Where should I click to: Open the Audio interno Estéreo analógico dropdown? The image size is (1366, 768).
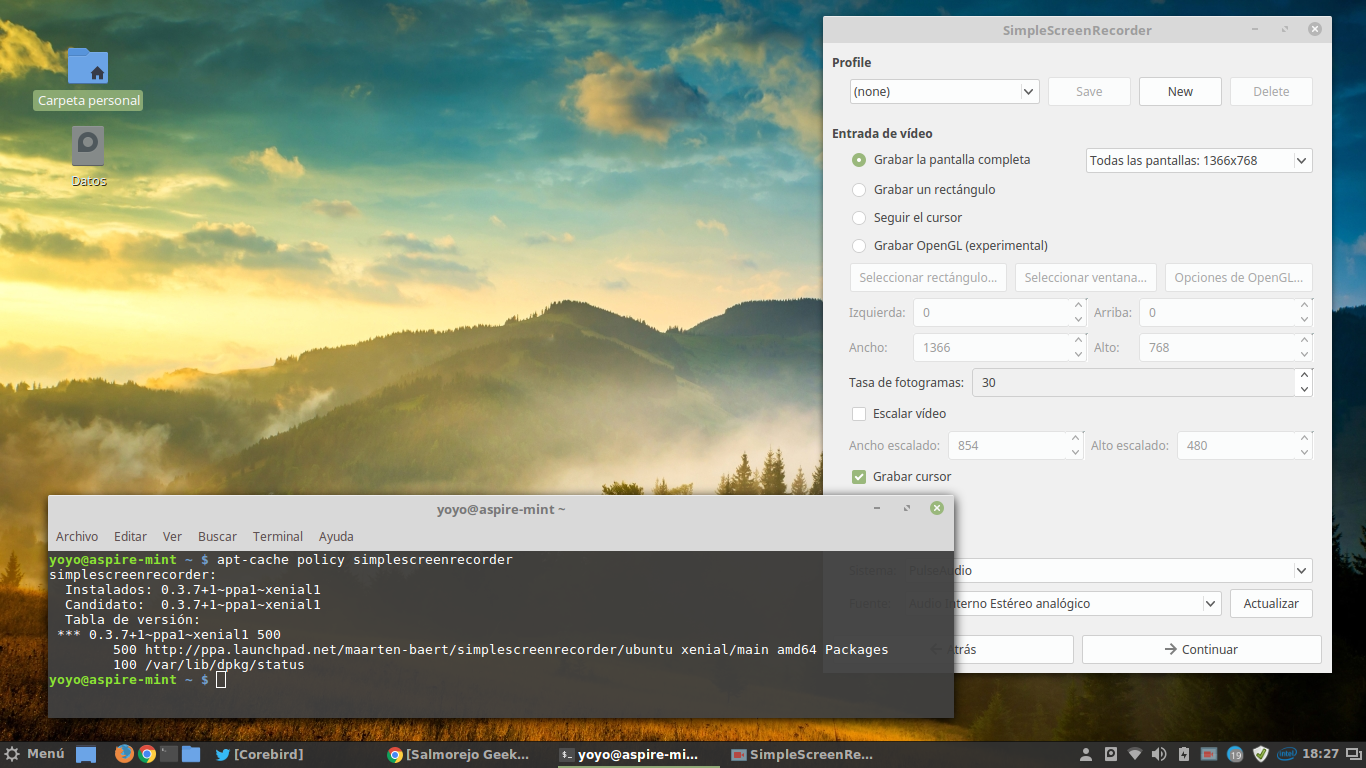coord(1062,603)
